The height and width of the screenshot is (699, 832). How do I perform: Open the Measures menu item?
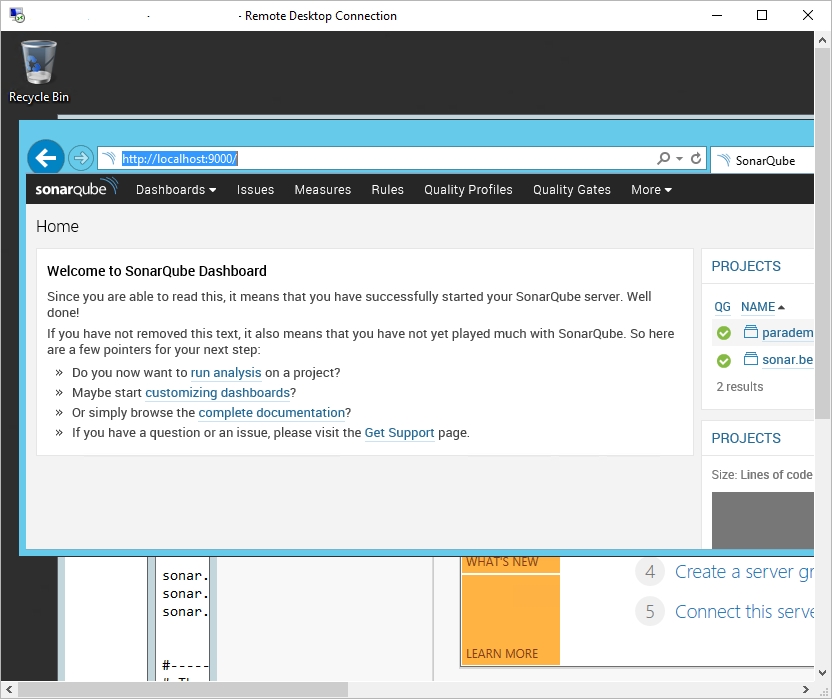(x=323, y=189)
